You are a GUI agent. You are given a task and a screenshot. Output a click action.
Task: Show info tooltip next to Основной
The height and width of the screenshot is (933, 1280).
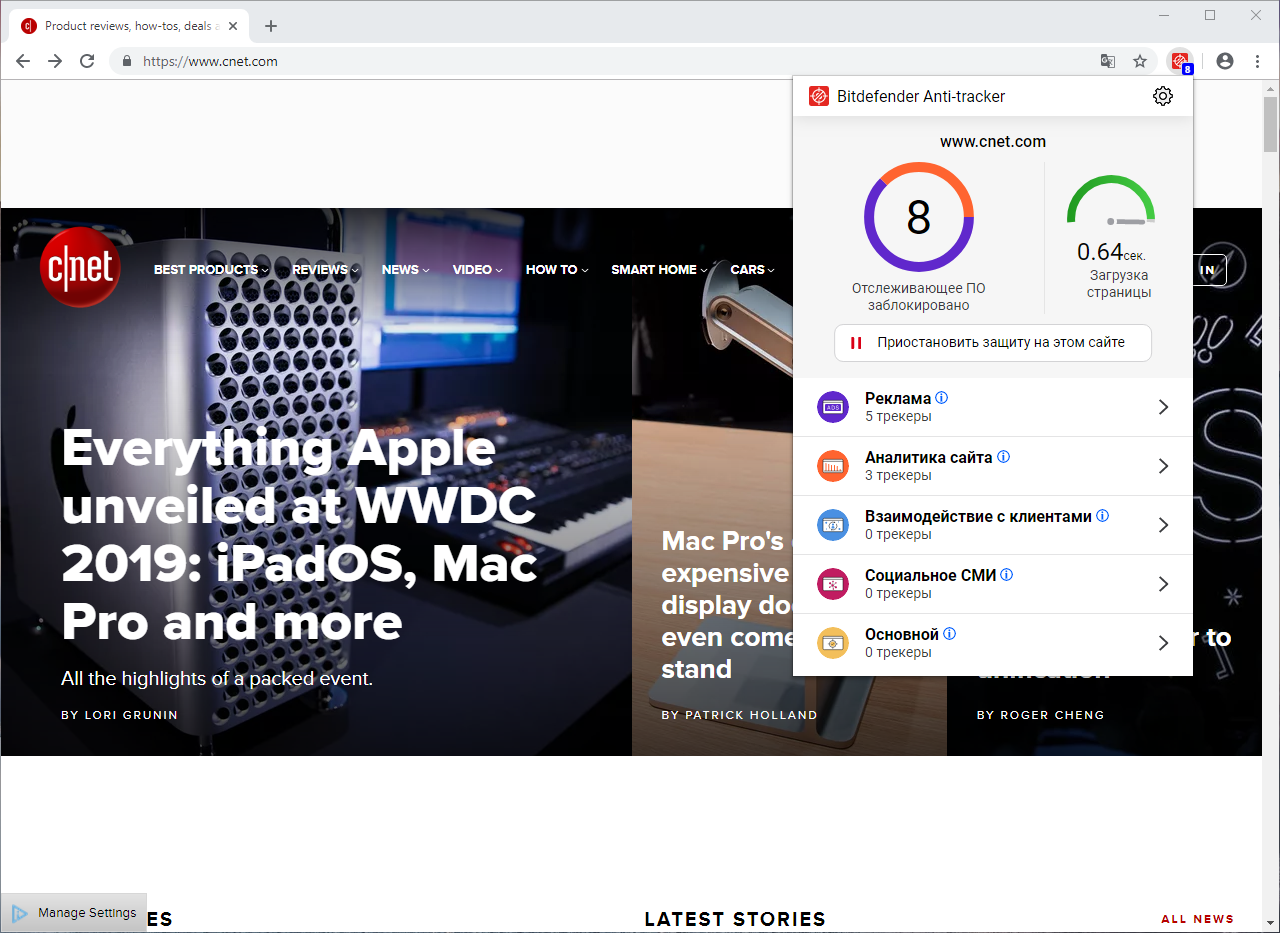[x=949, y=634]
